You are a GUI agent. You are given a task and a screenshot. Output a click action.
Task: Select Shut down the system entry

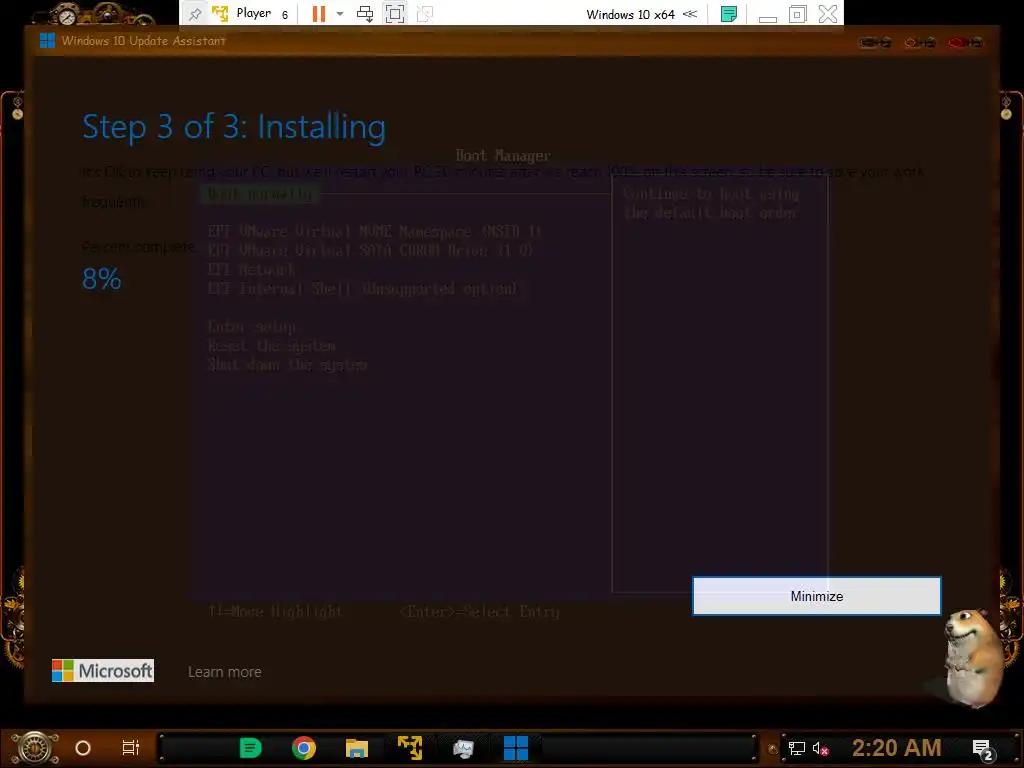tap(287, 364)
